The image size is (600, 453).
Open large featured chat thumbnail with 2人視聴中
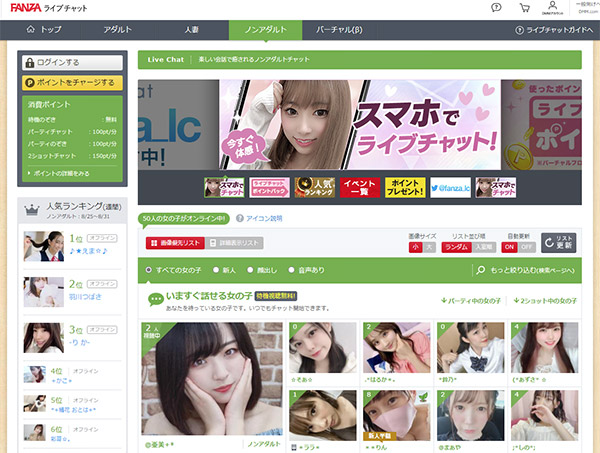pyautogui.click(x=212, y=379)
